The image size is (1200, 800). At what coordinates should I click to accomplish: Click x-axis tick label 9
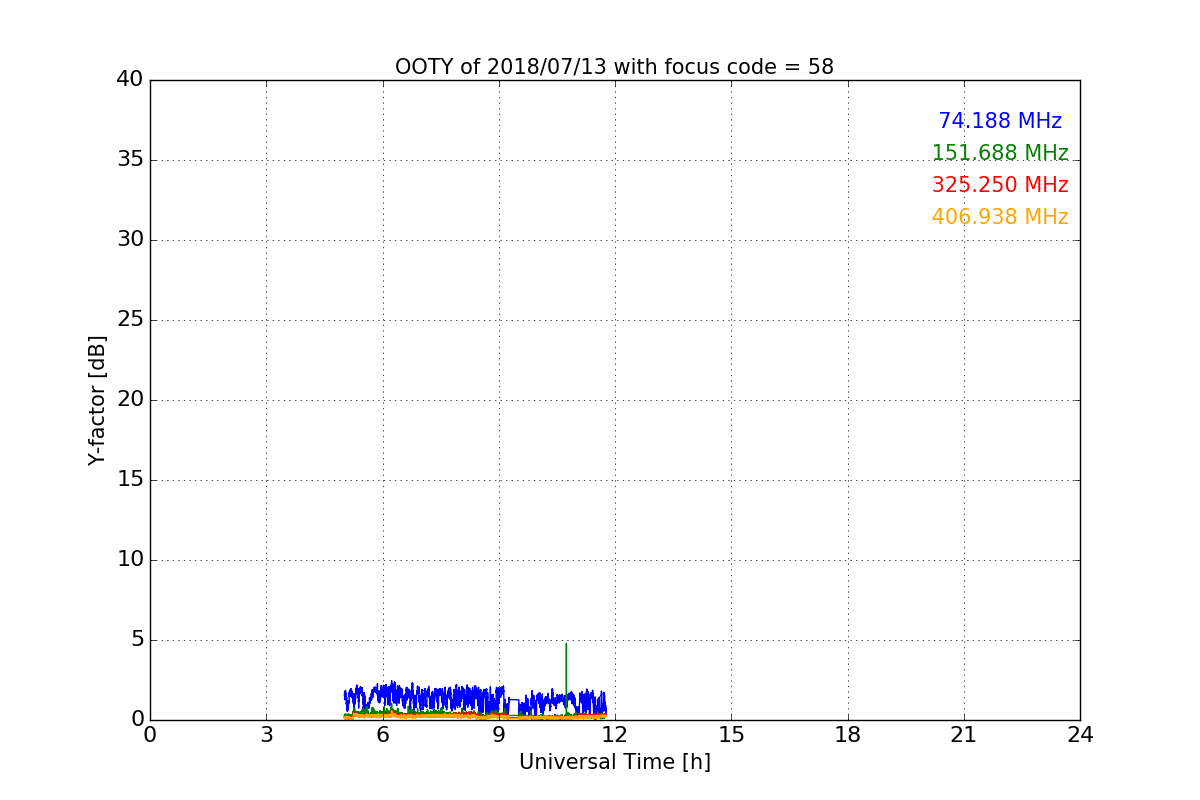(x=499, y=734)
